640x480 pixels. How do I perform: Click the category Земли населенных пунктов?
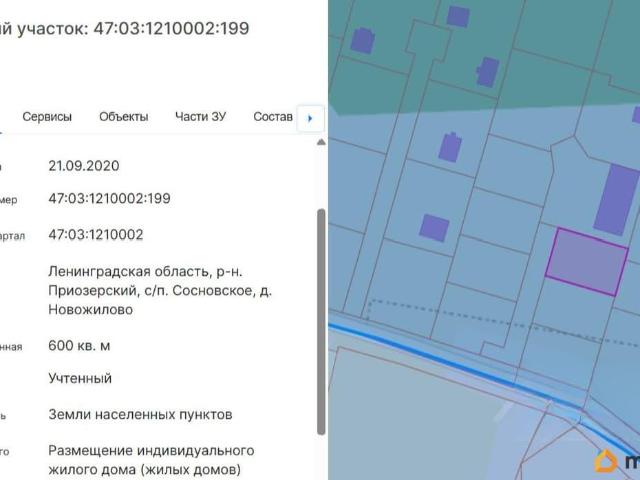tap(140, 415)
